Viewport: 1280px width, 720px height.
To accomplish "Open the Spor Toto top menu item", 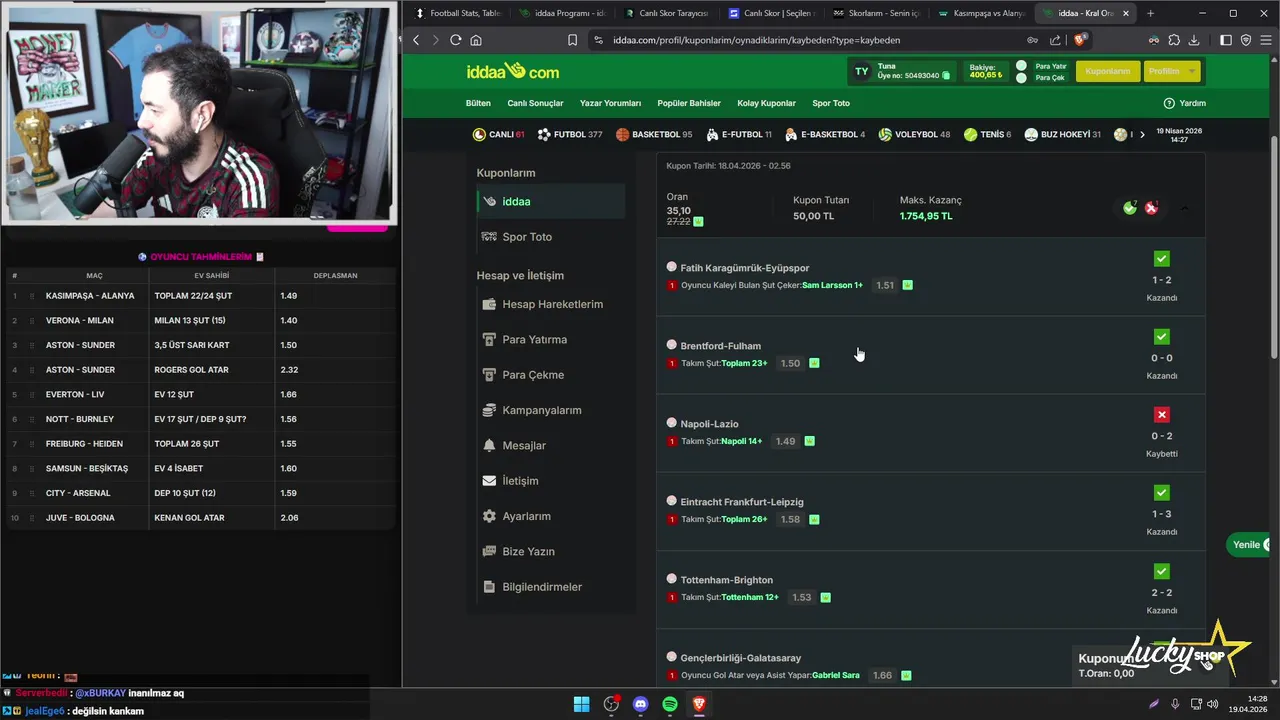I will (831, 103).
